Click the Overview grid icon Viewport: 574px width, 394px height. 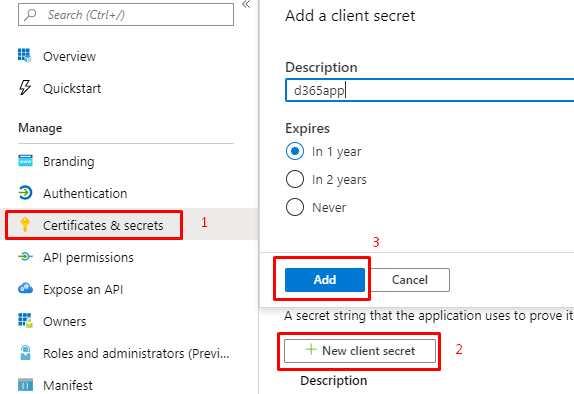[25, 56]
